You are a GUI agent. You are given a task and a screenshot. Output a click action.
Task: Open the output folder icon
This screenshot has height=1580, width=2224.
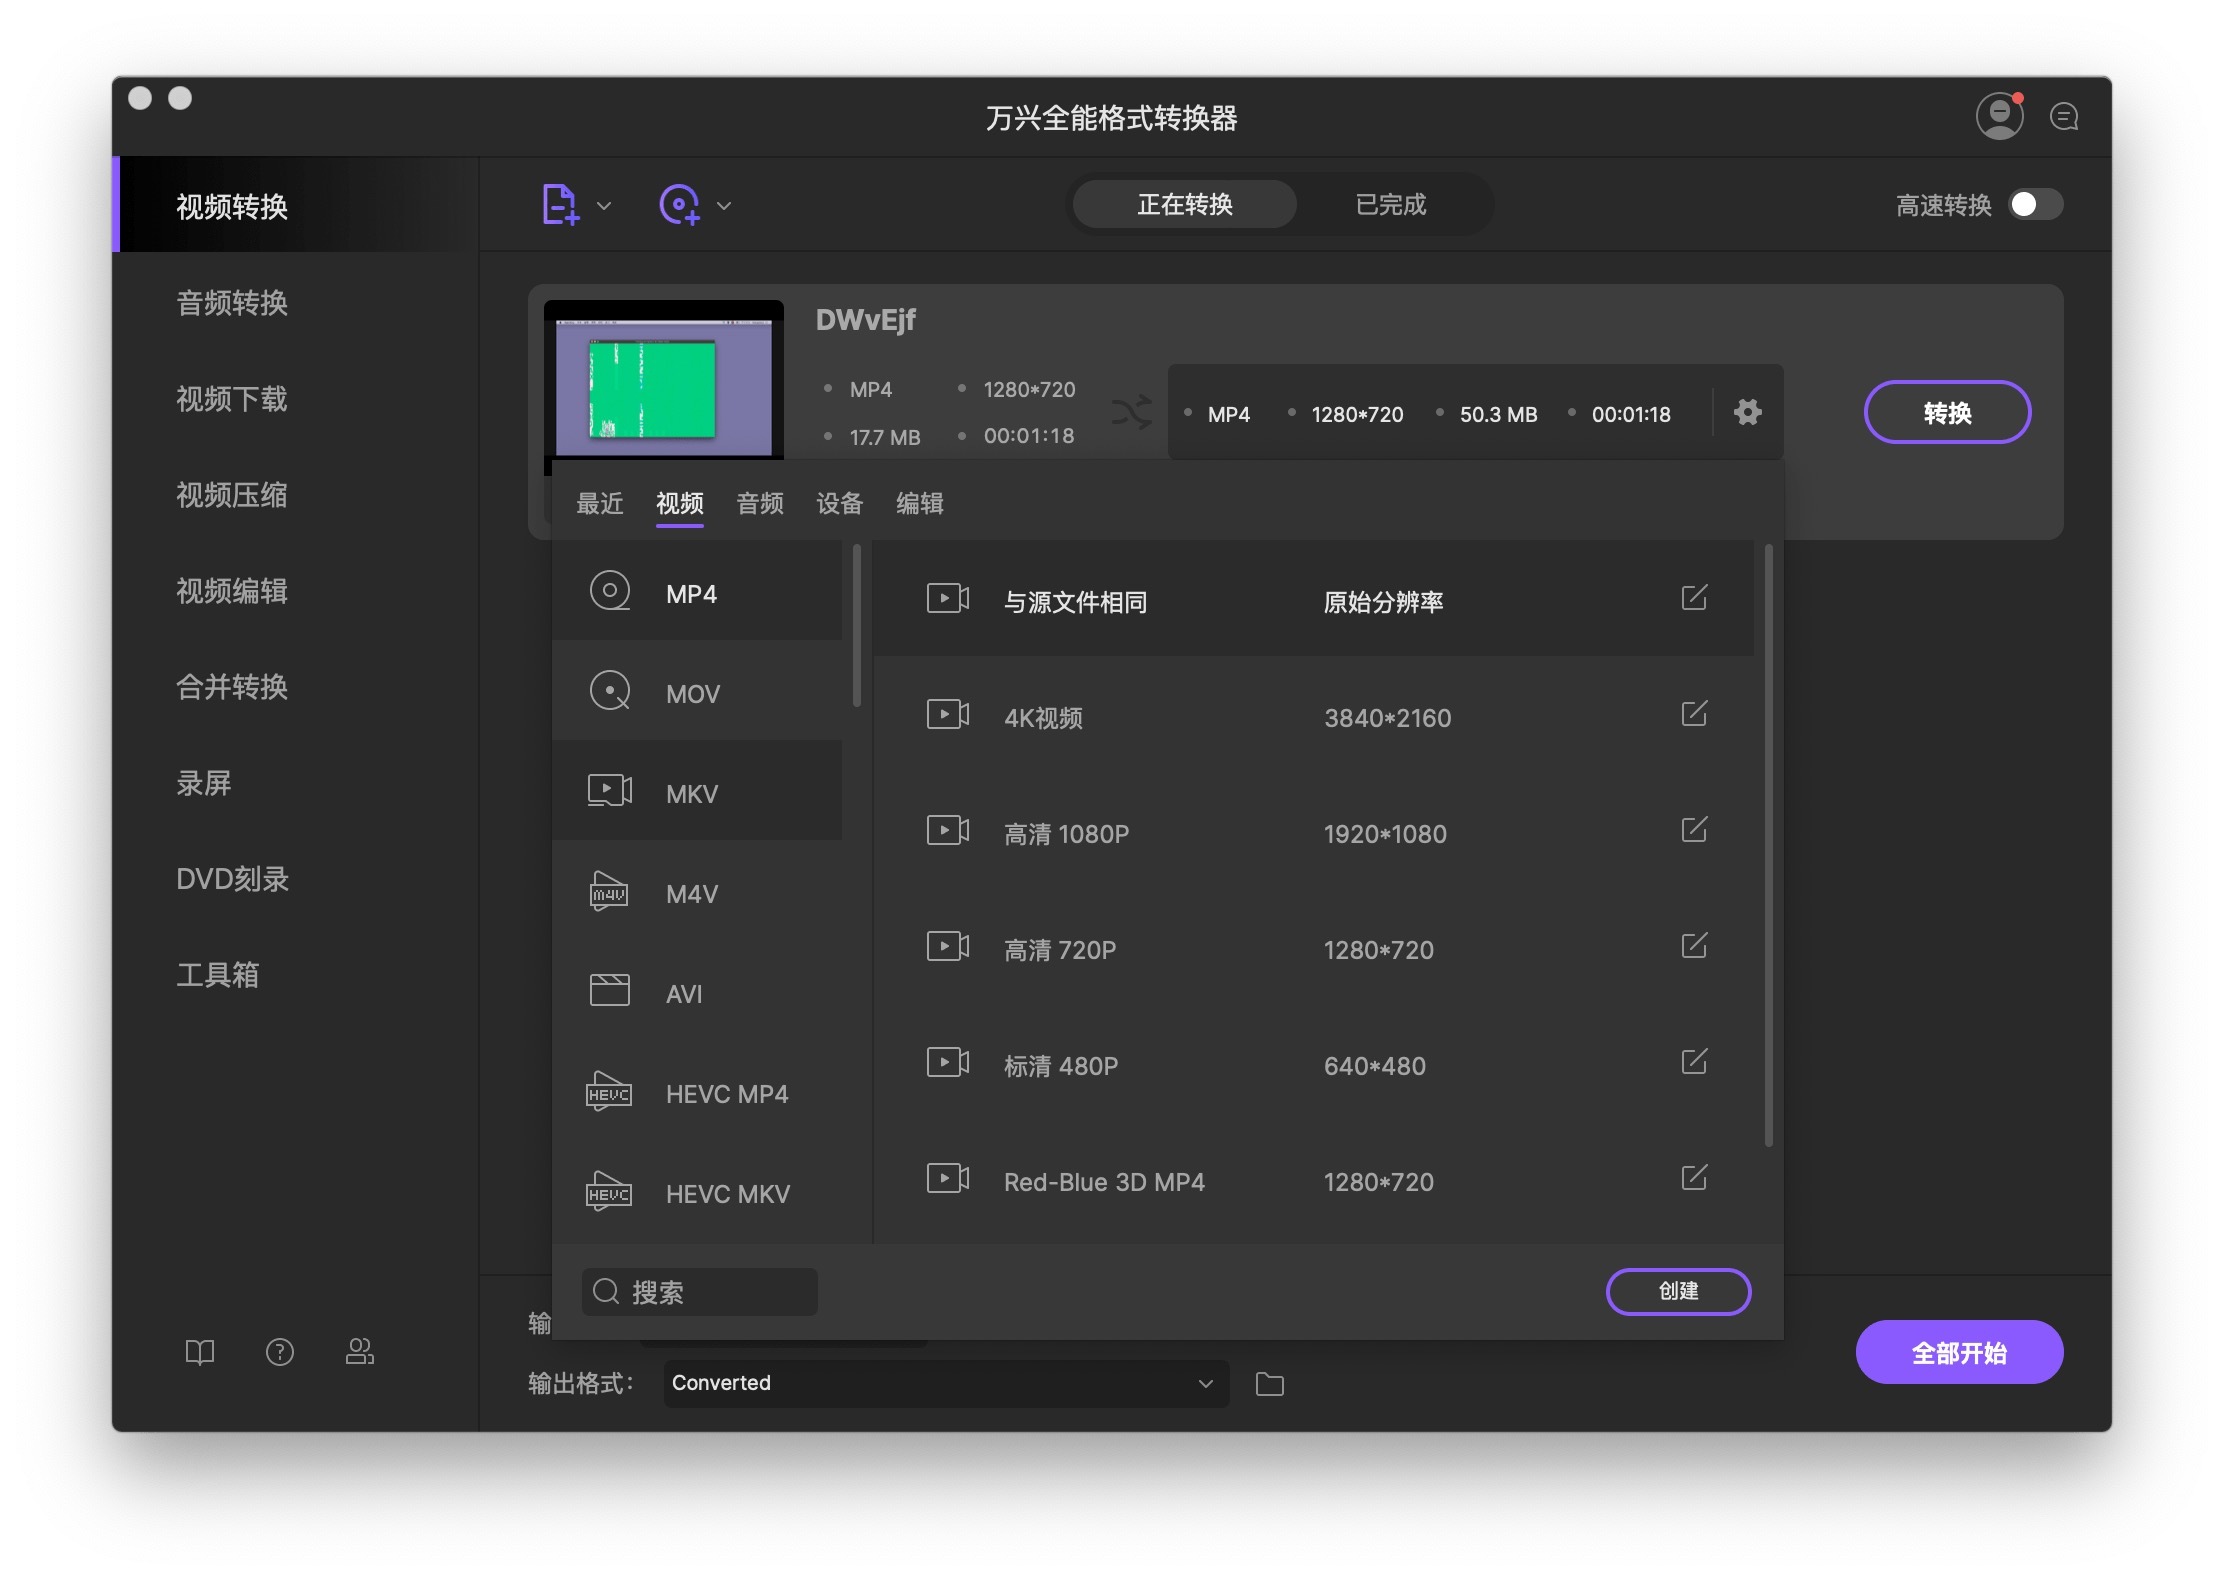(x=1269, y=1384)
